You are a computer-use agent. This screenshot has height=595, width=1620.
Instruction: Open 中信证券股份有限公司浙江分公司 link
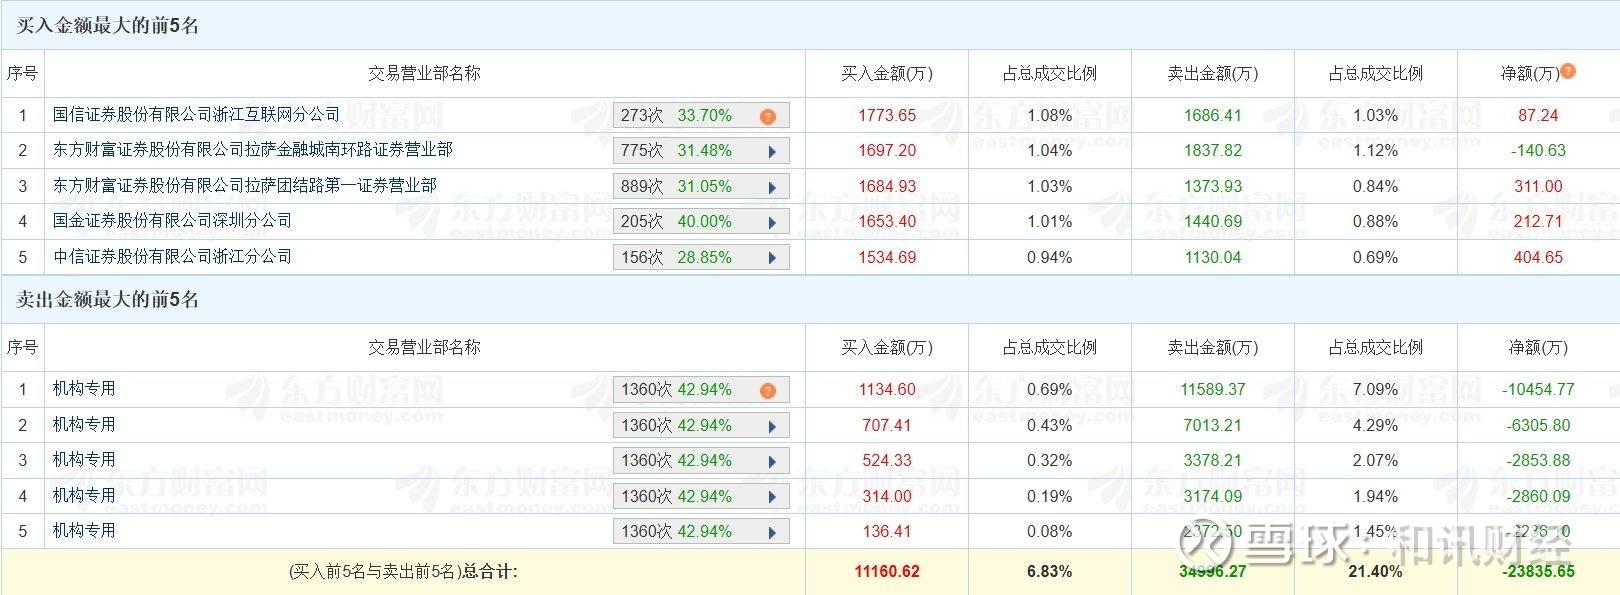click(x=172, y=256)
